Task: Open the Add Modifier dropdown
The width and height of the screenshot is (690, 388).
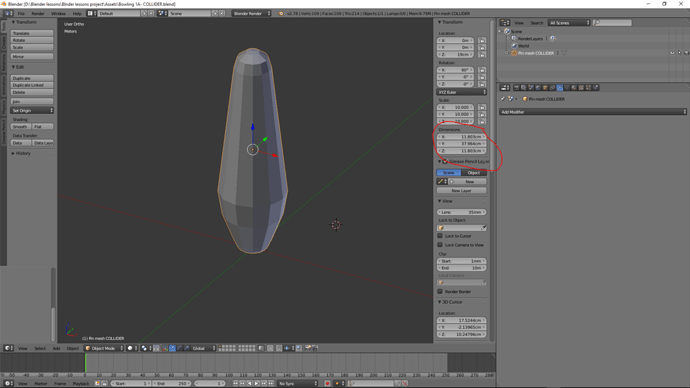Action: pyautogui.click(x=593, y=112)
